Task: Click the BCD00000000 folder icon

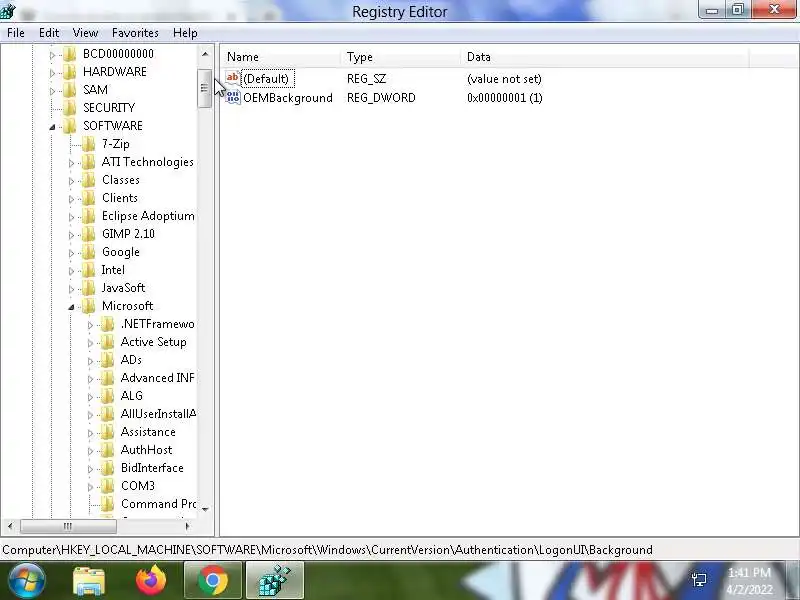Action: click(69, 54)
